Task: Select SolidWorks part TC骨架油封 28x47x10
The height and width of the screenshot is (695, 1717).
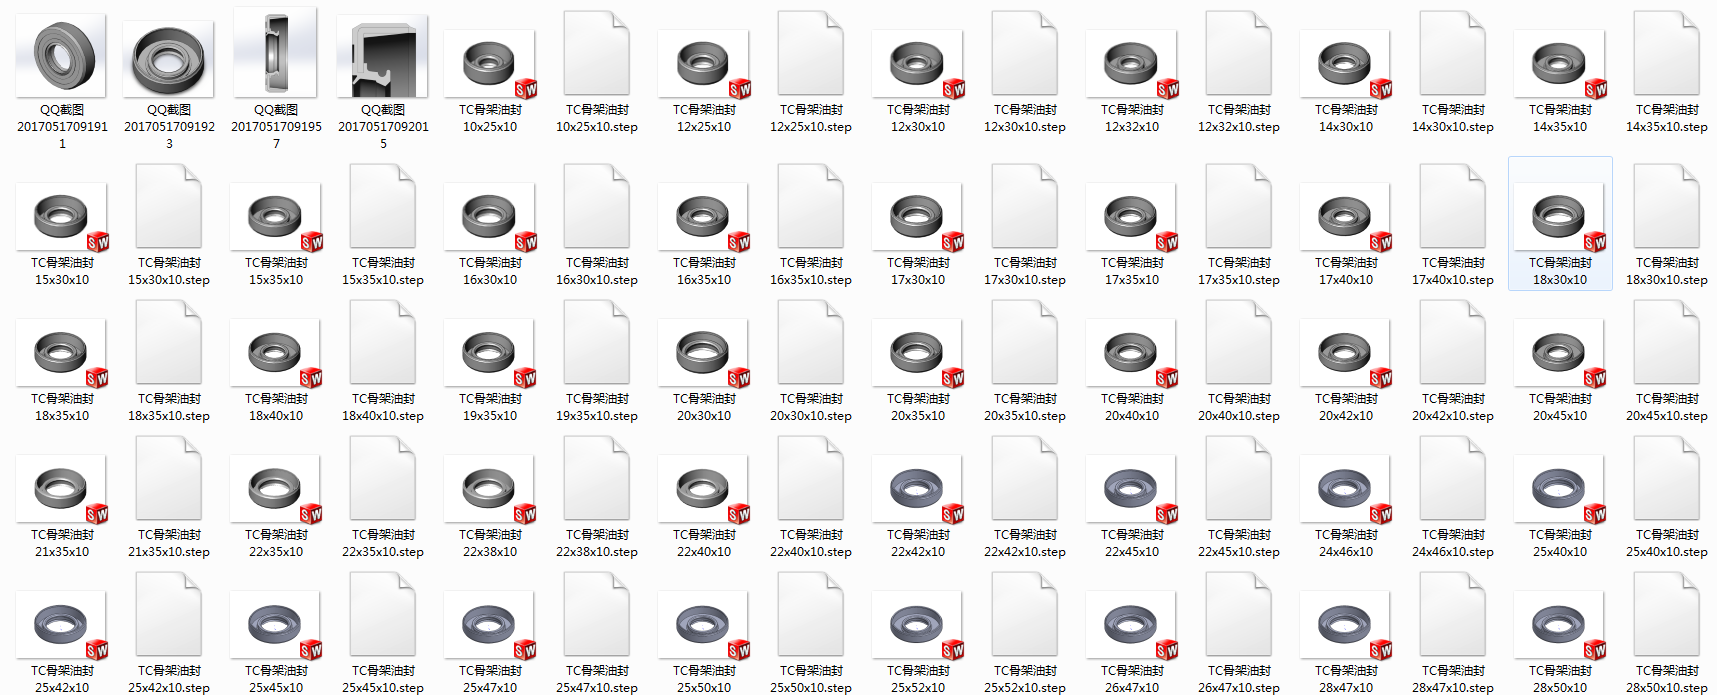Action: 1346,625
